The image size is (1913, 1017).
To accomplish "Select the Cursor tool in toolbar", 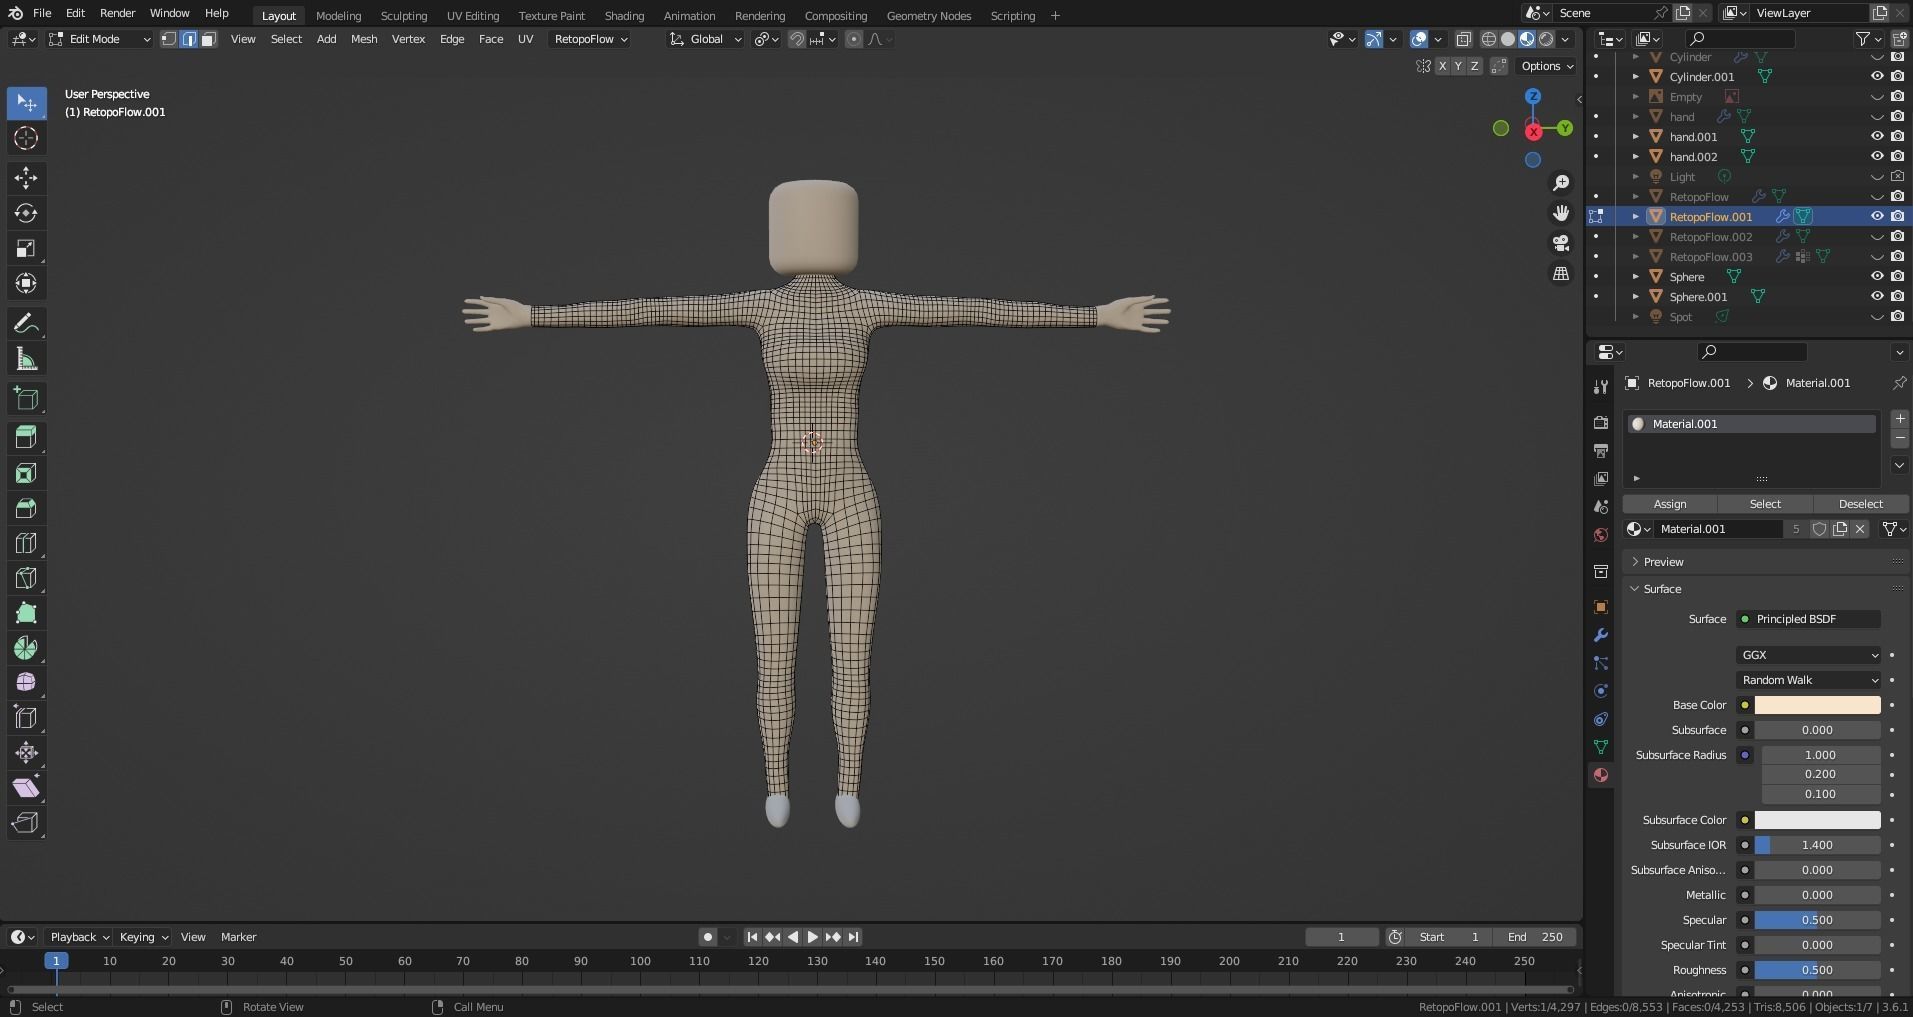I will [x=26, y=138].
